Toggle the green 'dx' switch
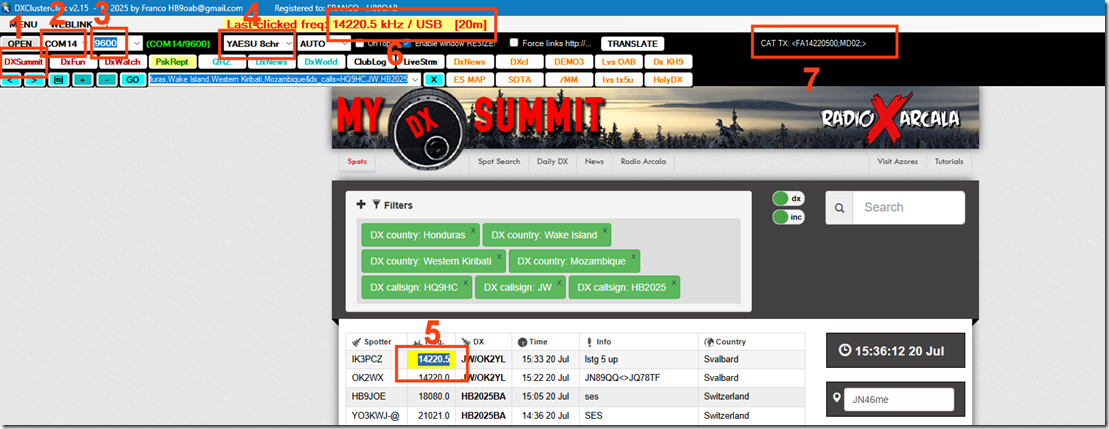The image size is (1109, 429). [x=789, y=199]
